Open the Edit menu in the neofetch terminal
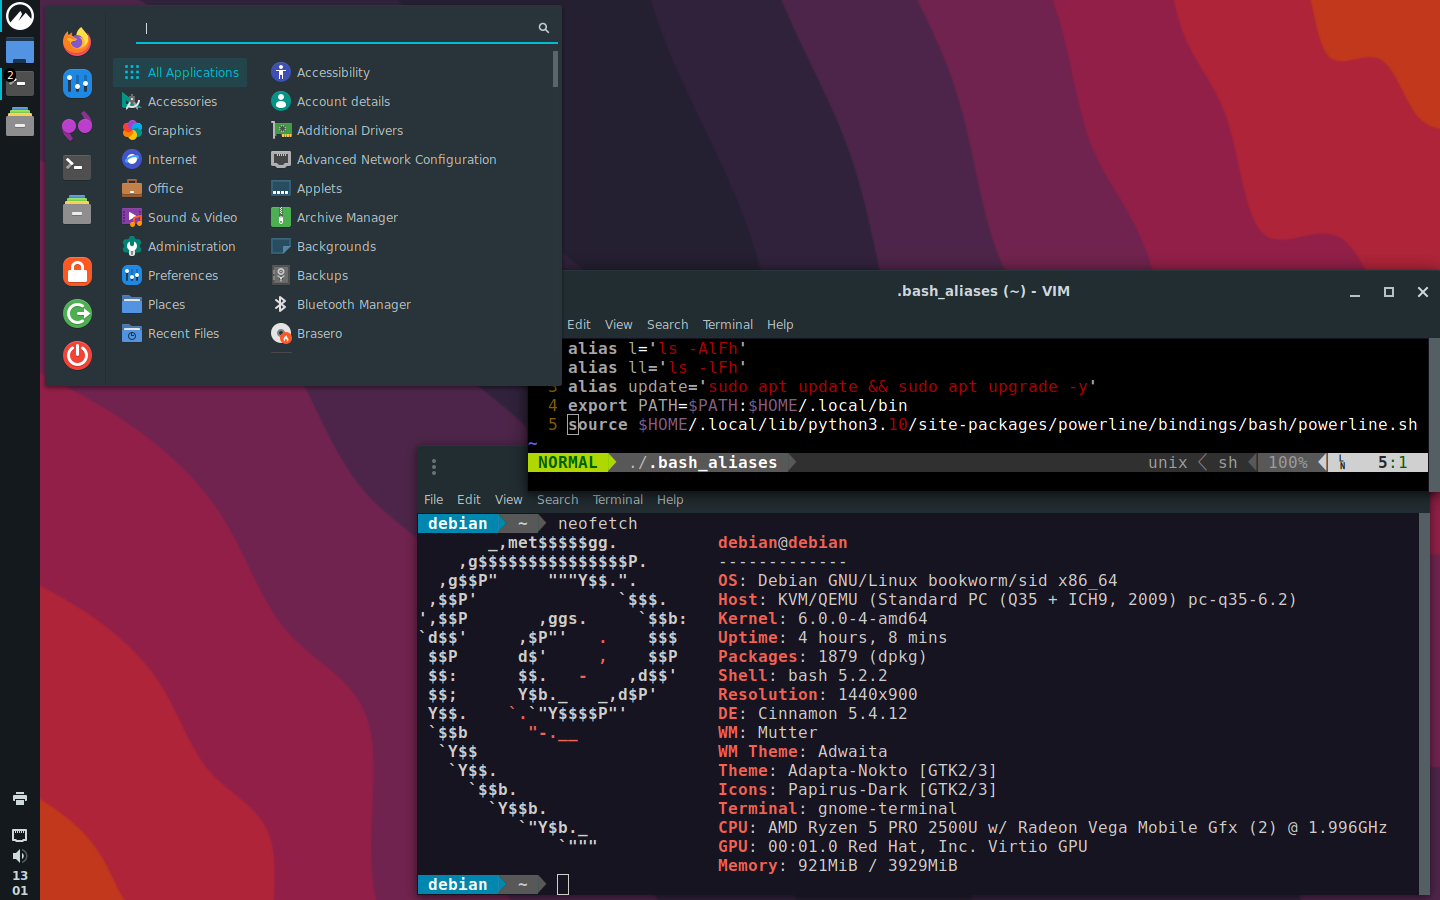The image size is (1440, 900). click(x=469, y=500)
